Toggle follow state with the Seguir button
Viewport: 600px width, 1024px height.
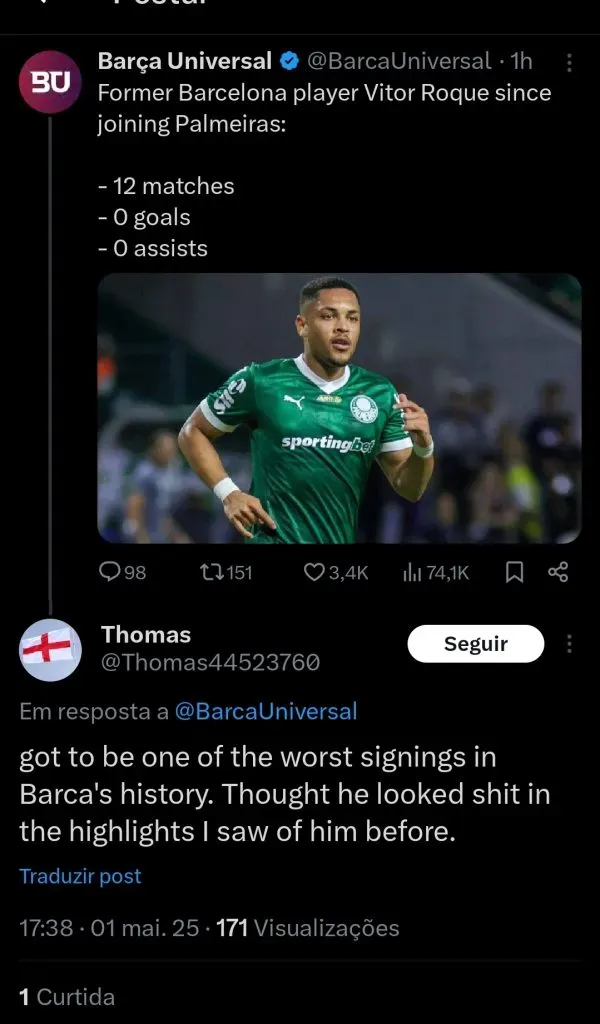pos(475,643)
